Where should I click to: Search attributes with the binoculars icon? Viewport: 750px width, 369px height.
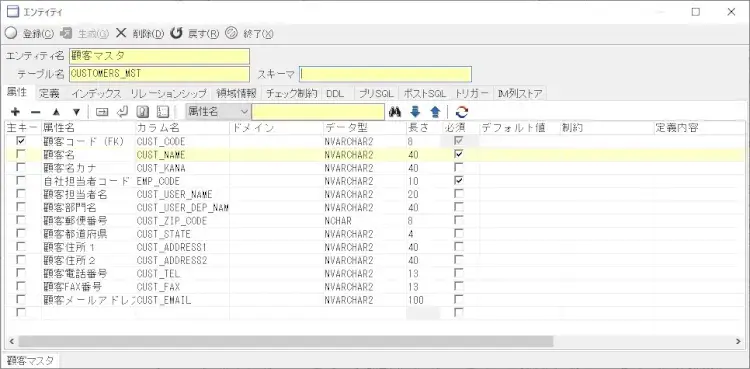coord(395,112)
